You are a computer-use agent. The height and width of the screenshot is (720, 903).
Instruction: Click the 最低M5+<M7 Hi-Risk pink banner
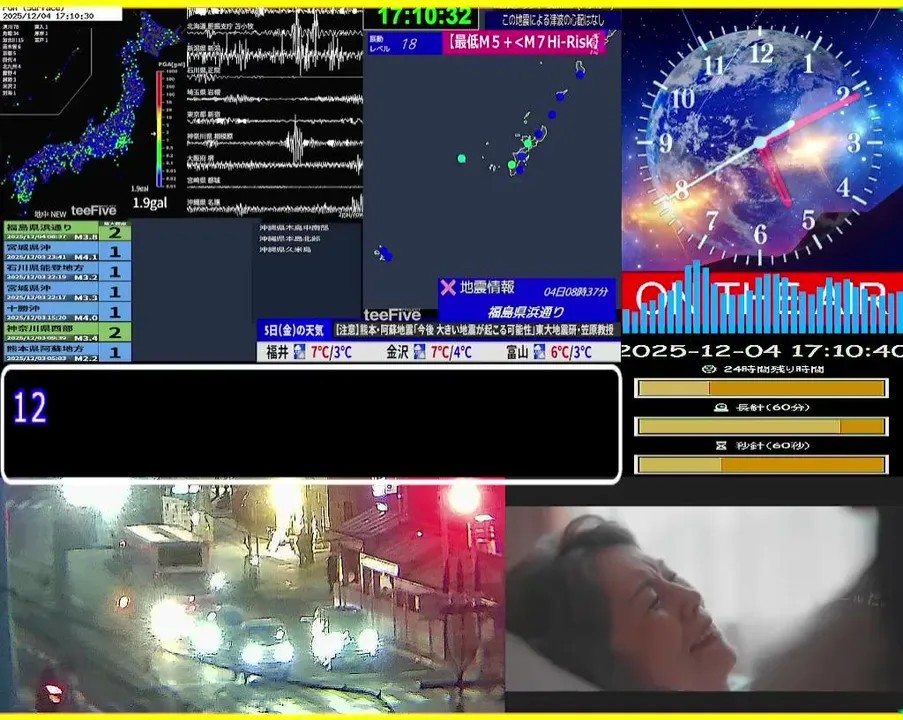(x=522, y=43)
